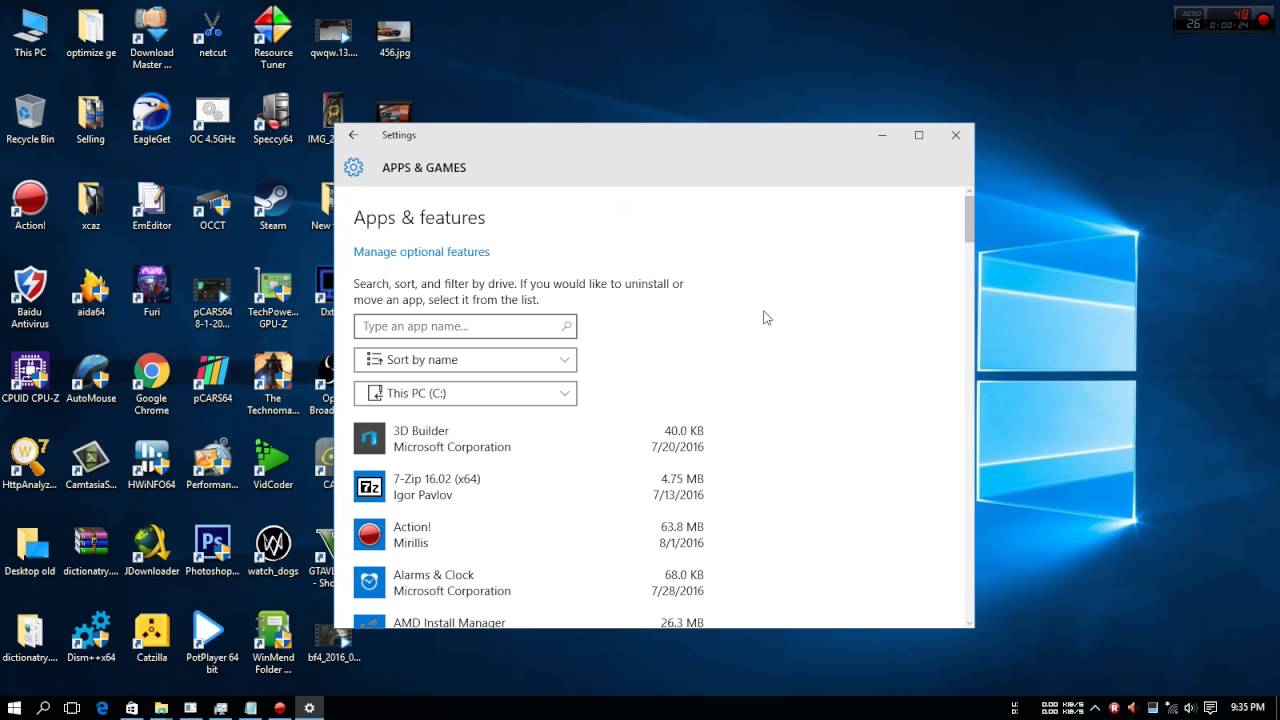
Task: Select the Alarms & Clock app icon
Action: (369, 583)
